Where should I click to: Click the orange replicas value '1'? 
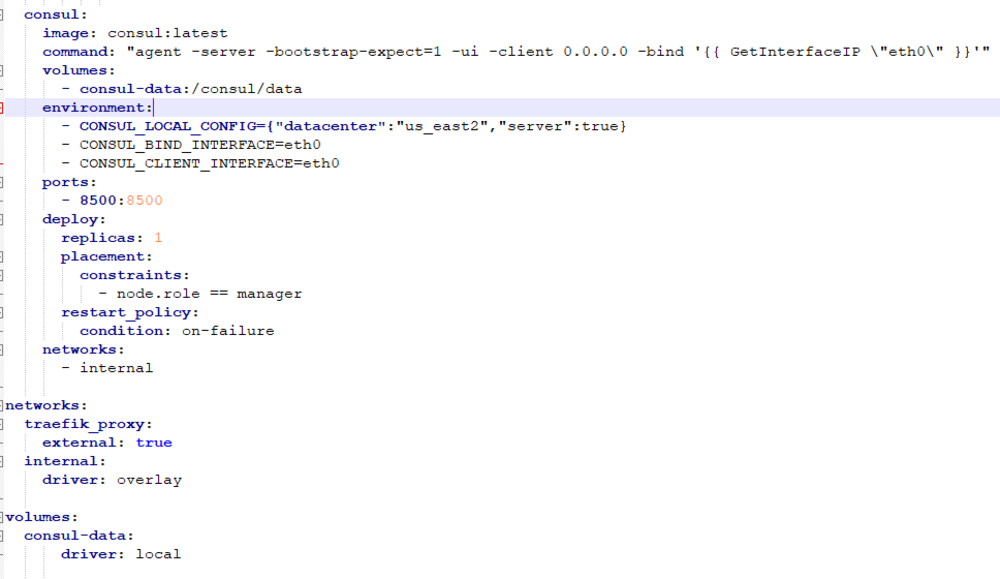158,238
